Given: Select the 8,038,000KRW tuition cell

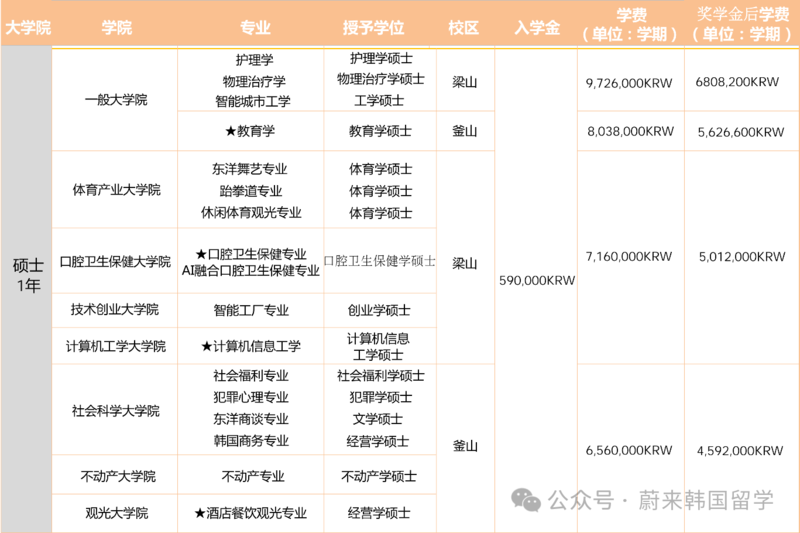Looking at the screenshot, I should [631, 131].
